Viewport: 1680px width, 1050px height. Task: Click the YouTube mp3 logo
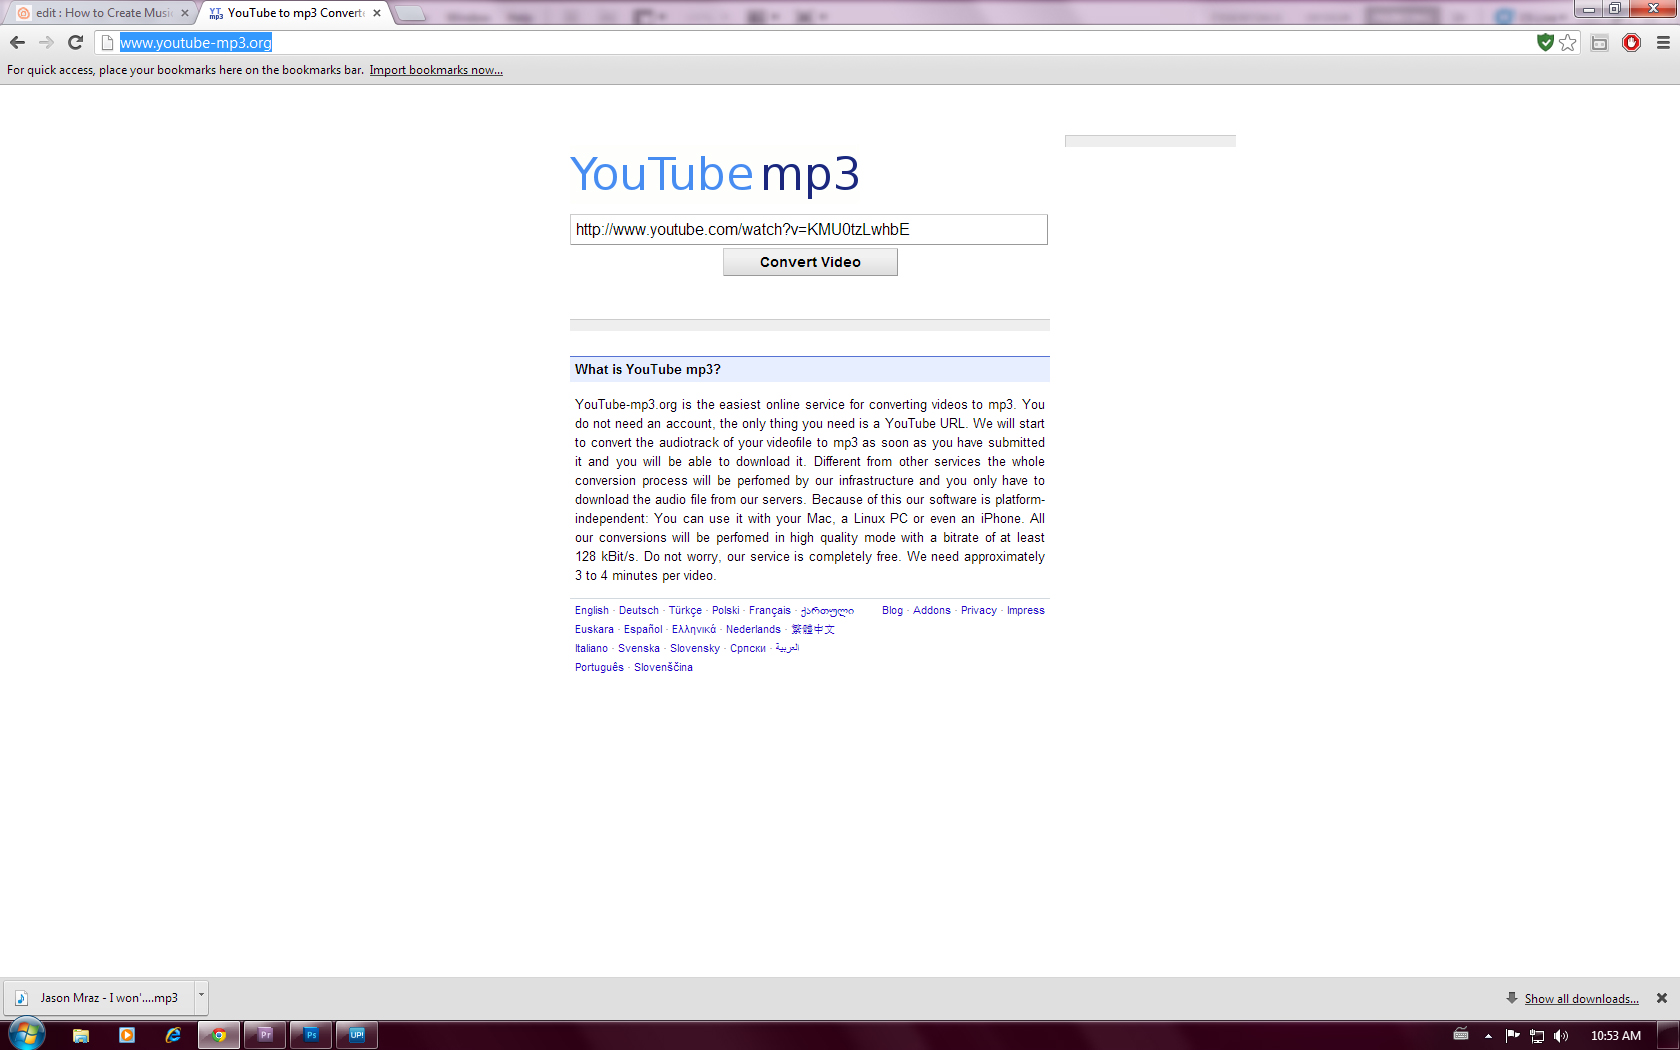coord(714,174)
